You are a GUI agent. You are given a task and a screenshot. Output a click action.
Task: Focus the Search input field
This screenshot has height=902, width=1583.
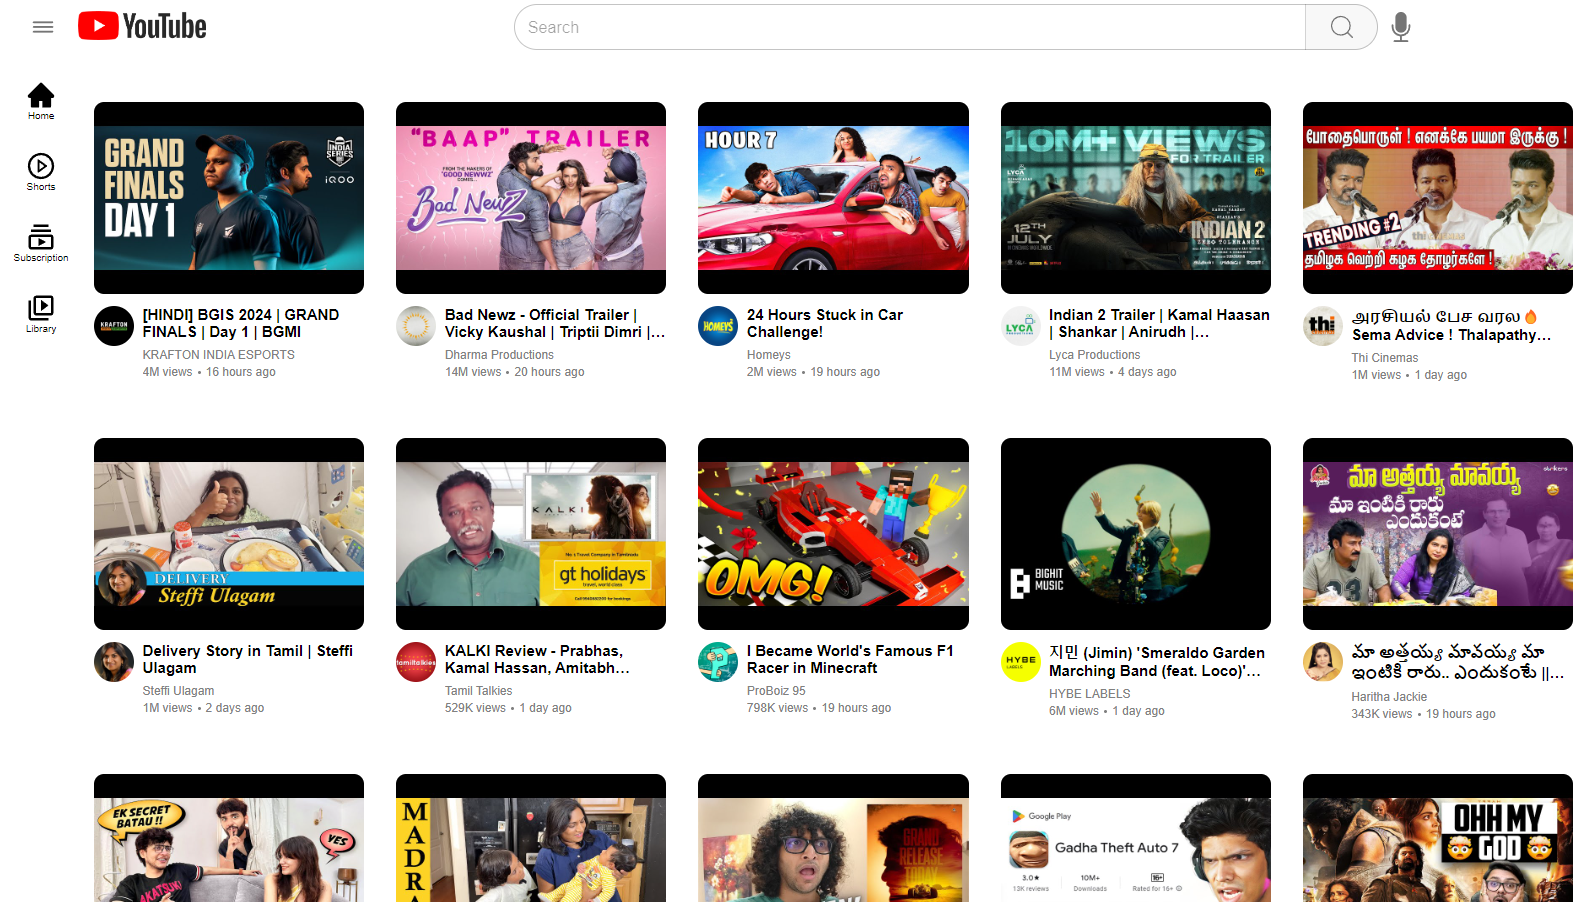pos(910,27)
